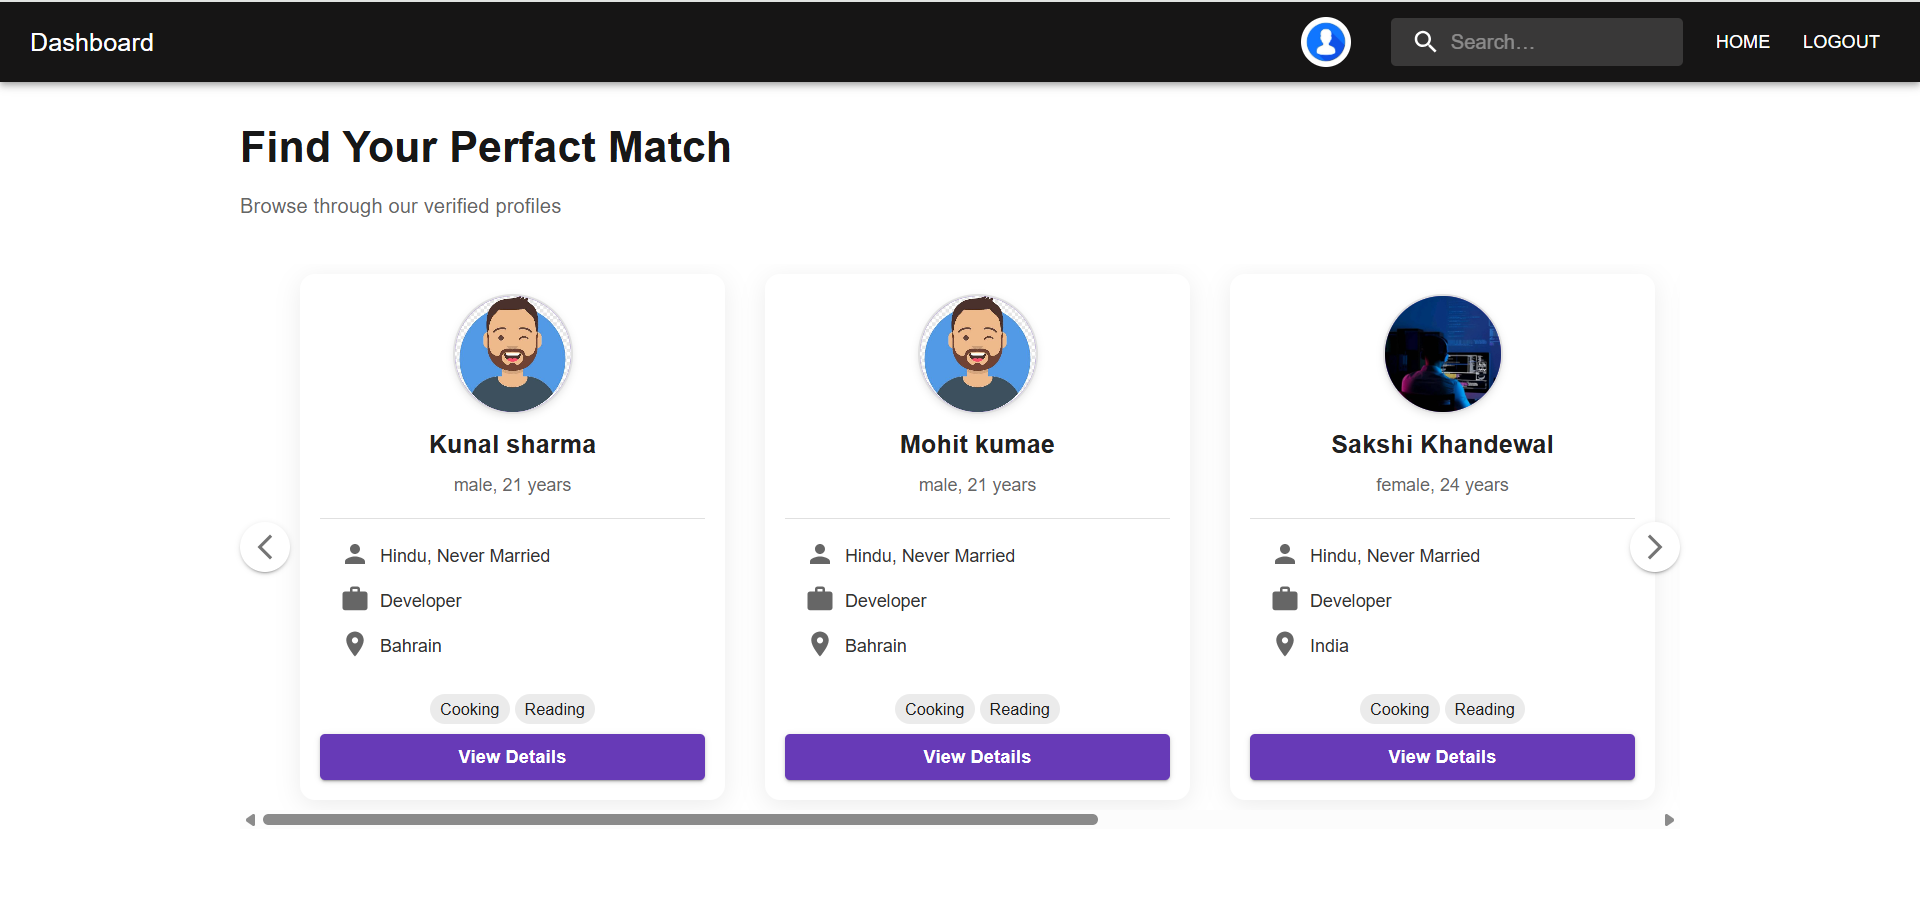Screen dimensions: 1920x913
Task: View details for Kunal sharma
Action: (x=512, y=757)
